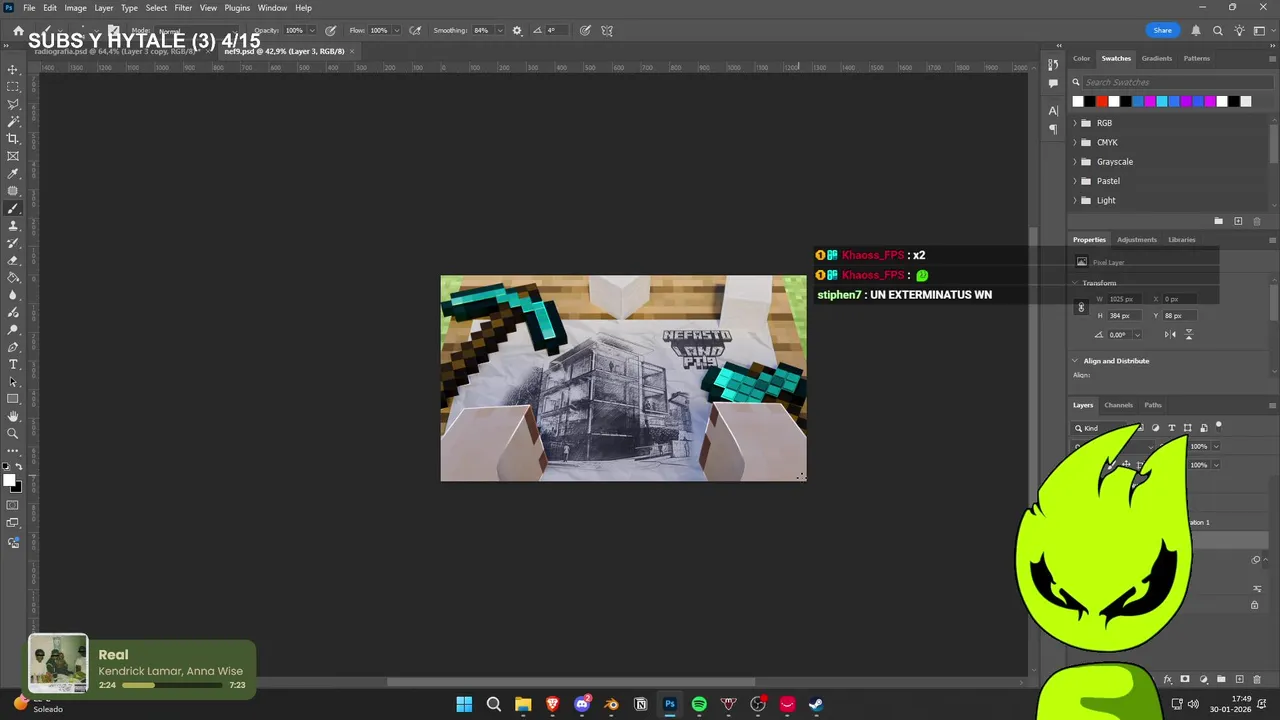This screenshot has width=1280, height=720.
Task: Select the Eraser tool
Action: point(13,260)
